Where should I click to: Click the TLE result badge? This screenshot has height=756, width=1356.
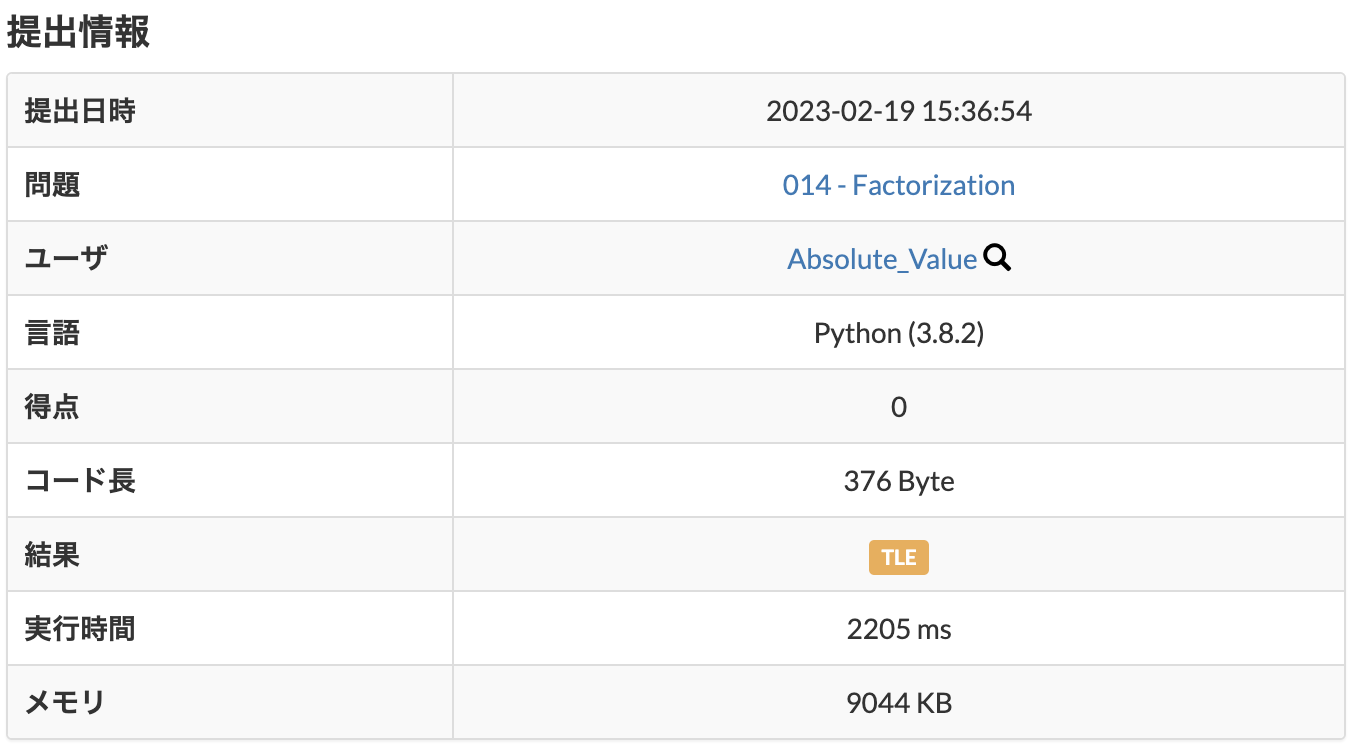point(898,557)
